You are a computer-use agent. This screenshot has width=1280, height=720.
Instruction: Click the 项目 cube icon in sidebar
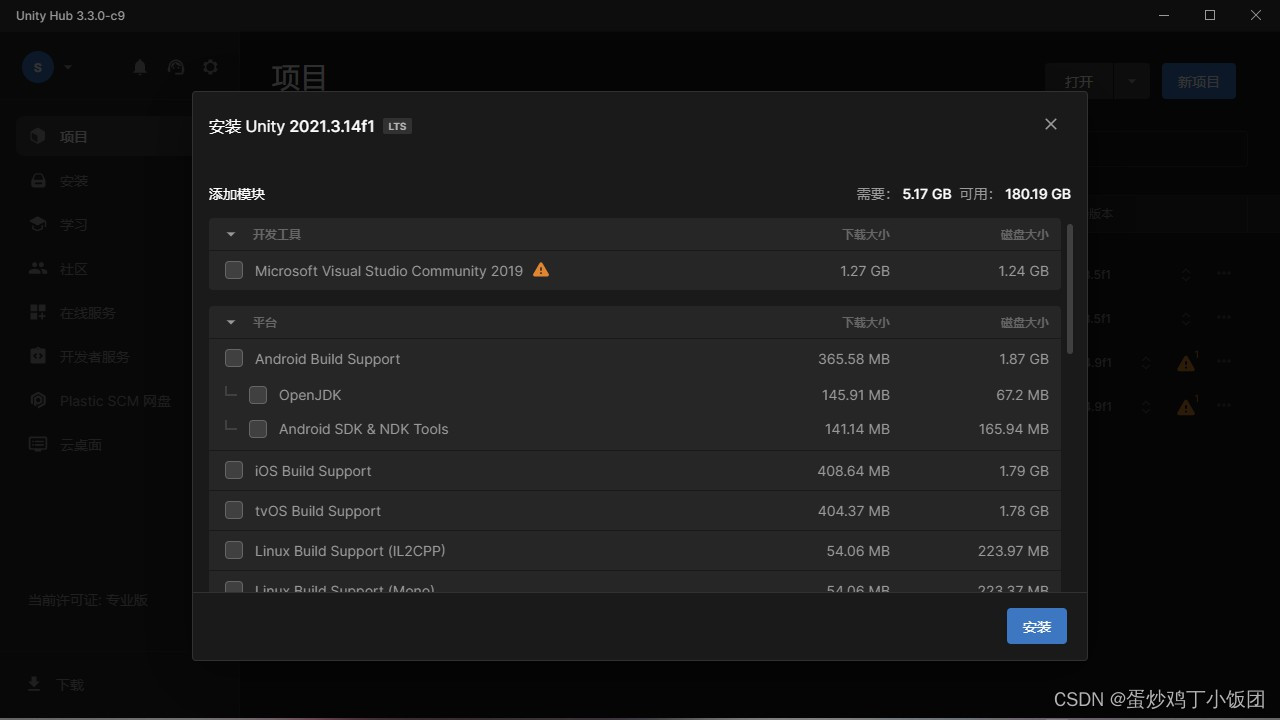38,136
